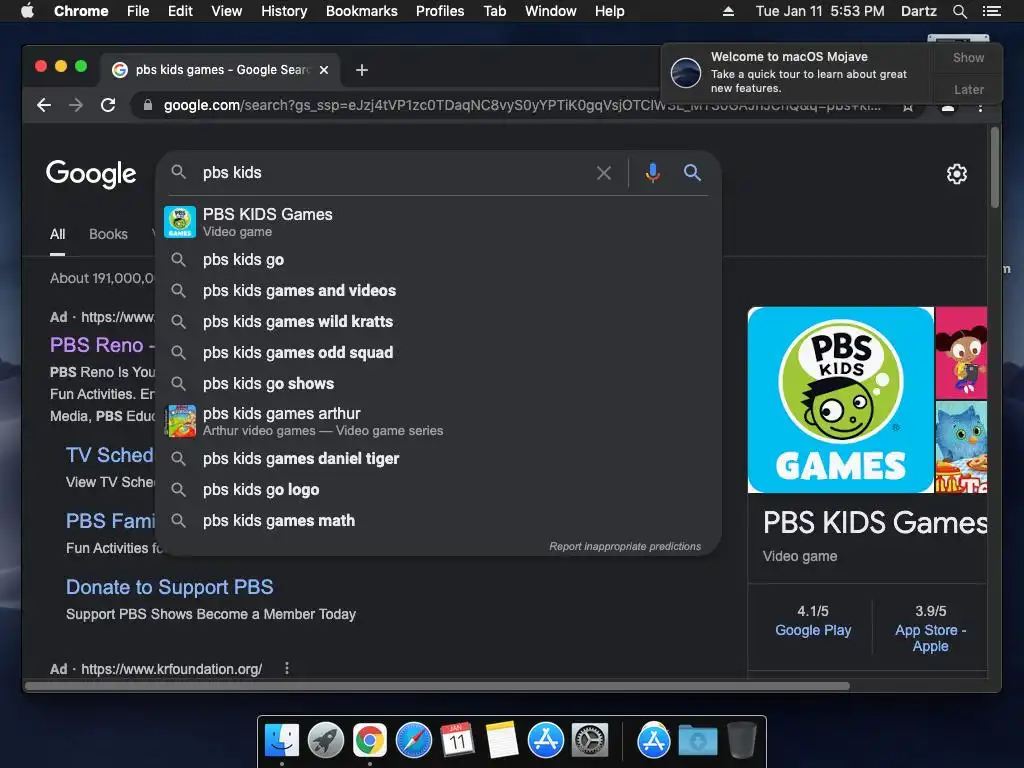Open the File menu
1024x768 pixels.
pyautogui.click(x=138, y=11)
